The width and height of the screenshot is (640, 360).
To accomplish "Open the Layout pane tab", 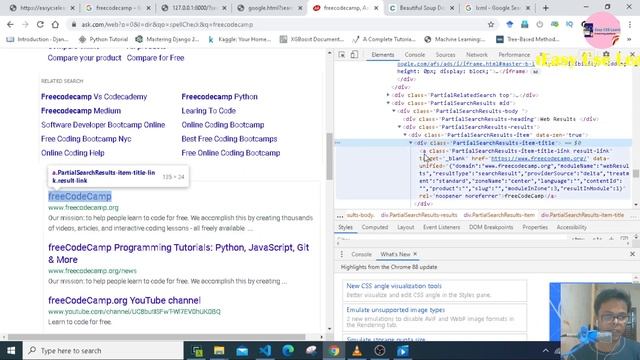I will point(405,227).
